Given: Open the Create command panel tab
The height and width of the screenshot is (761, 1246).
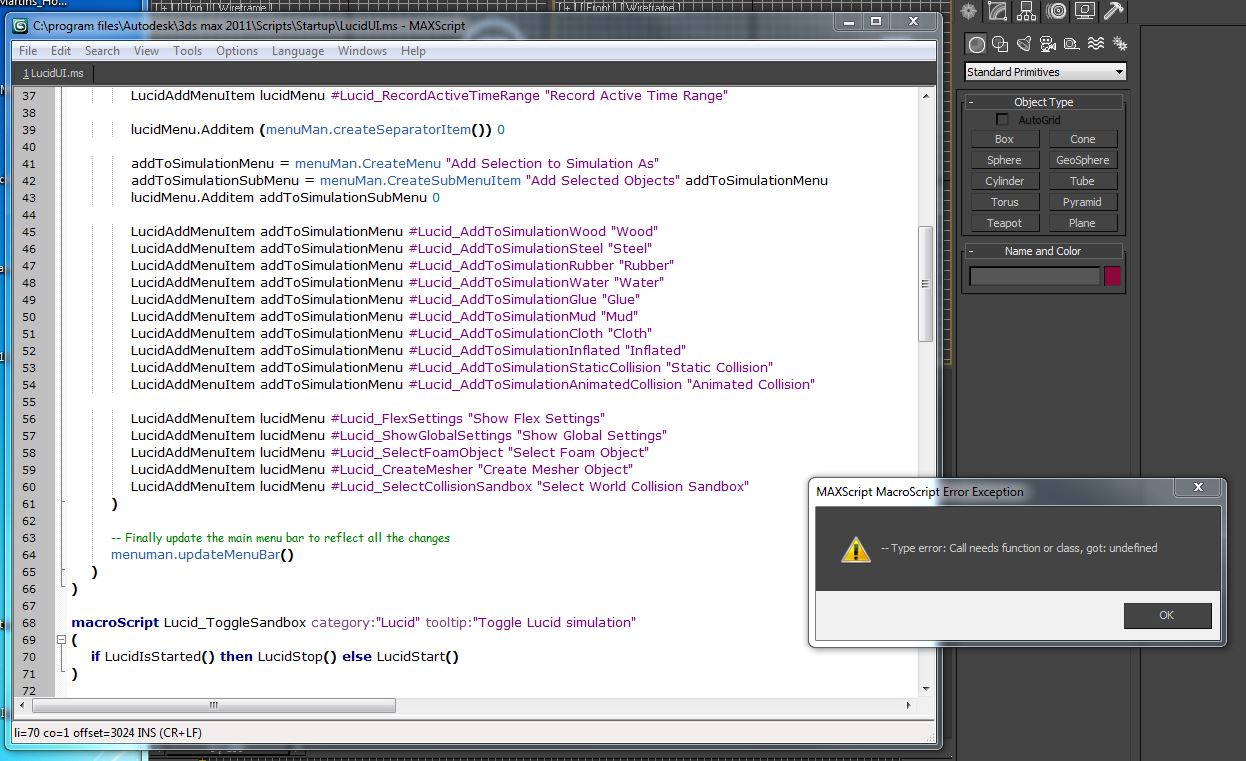Looking at the screenshot, I should 967,12.
